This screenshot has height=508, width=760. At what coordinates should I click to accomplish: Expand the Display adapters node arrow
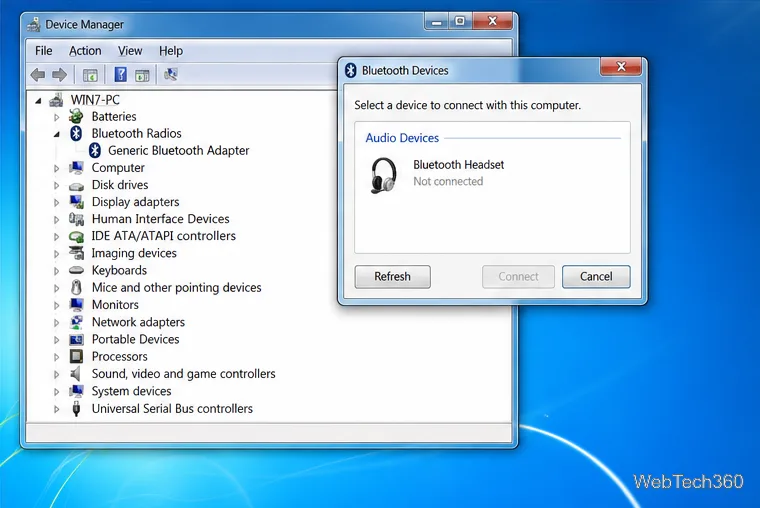[56, 202]
